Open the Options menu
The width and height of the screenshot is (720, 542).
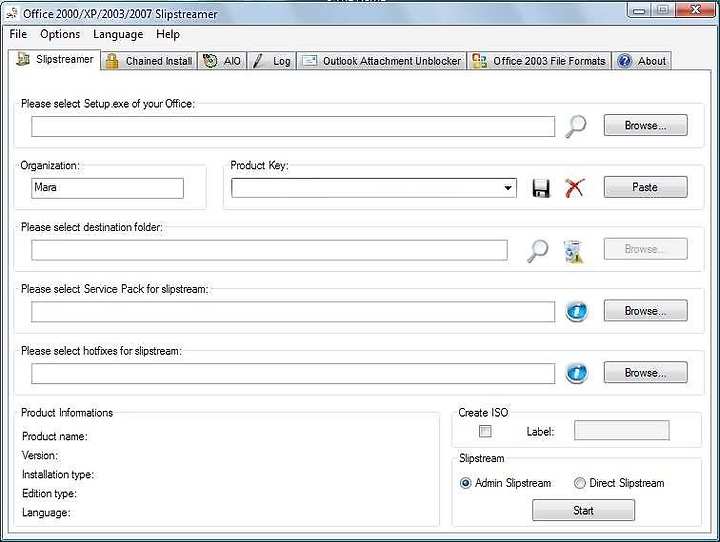pyautogui.click(x=60, y=34)
